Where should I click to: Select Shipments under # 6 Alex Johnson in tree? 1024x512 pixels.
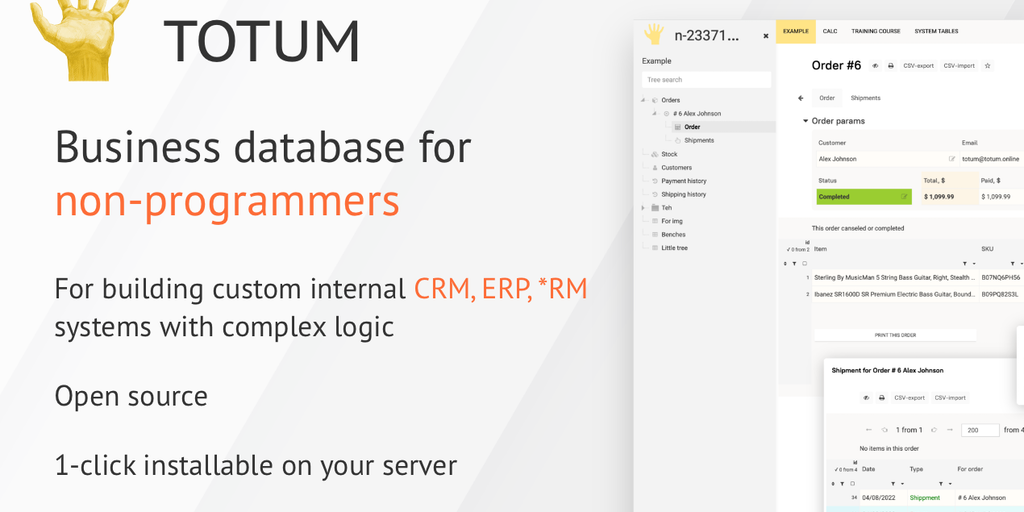[699, 140]
